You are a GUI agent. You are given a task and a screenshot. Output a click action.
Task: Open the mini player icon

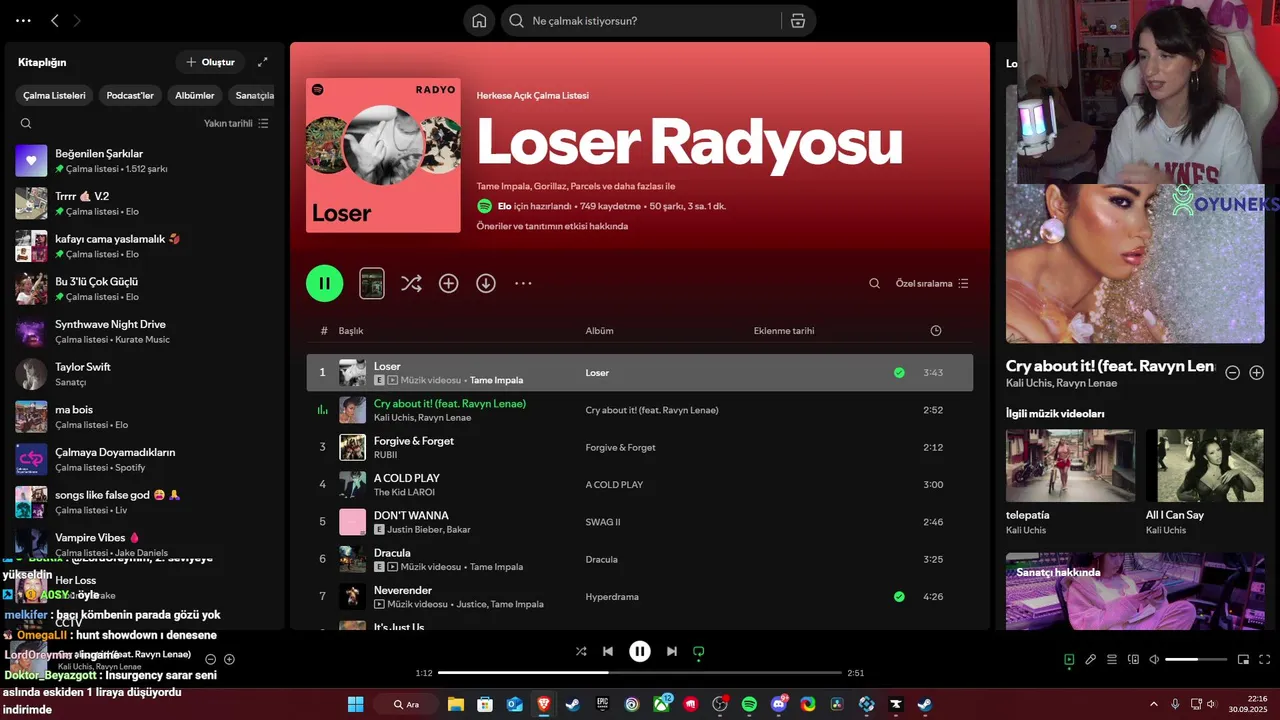point(1244,660)
